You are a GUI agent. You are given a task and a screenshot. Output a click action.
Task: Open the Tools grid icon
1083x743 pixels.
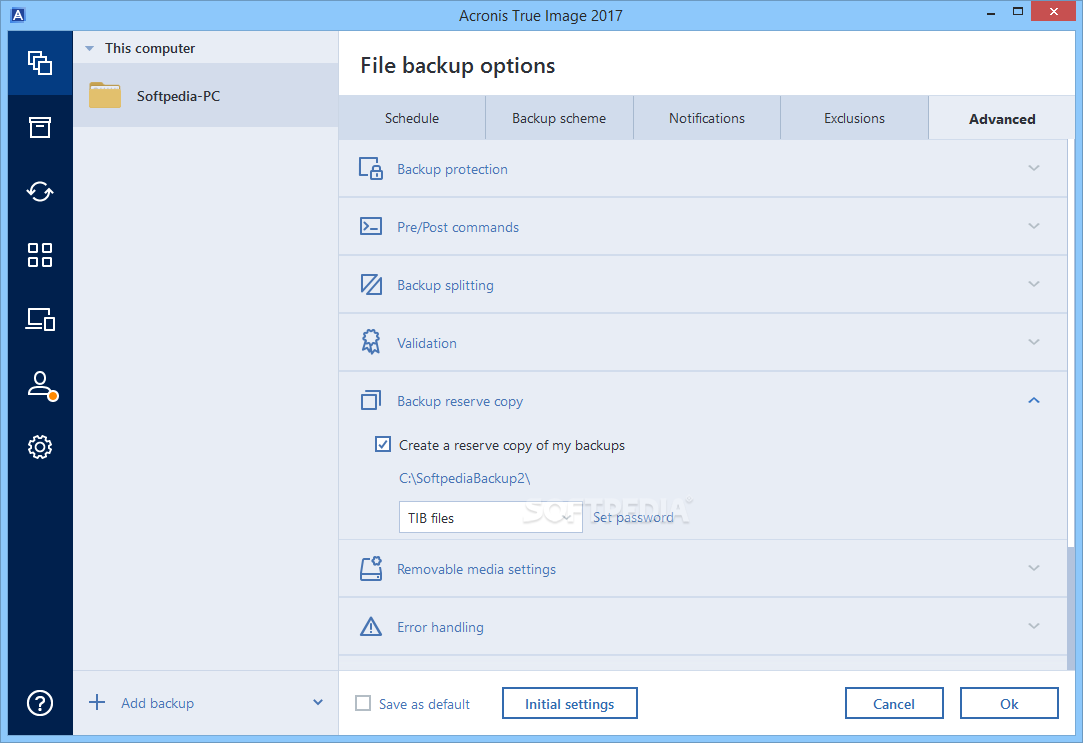point(40,255)
